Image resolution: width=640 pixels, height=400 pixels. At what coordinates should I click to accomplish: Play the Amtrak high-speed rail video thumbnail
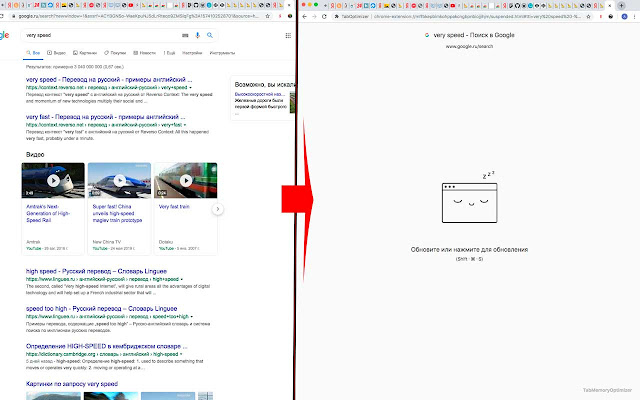point(53,180)
